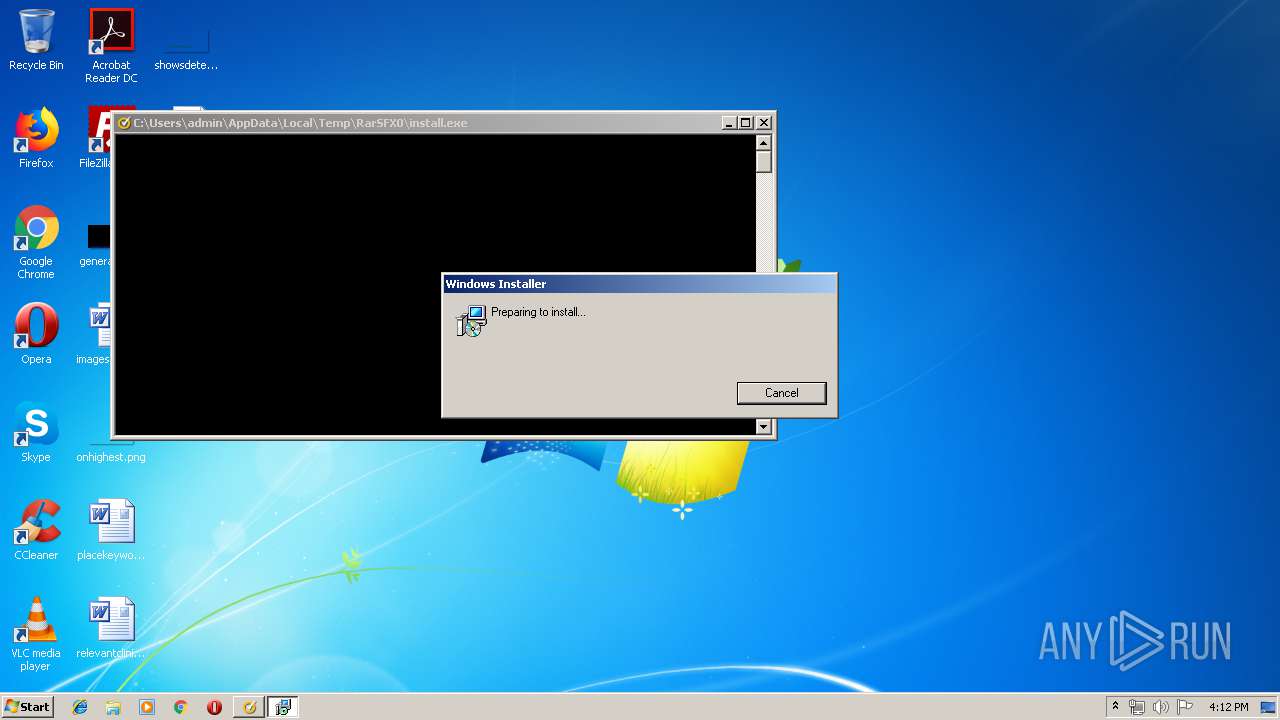Click the install.exe console title bar path
The image size is (1280, 720).
click(301, 123)
